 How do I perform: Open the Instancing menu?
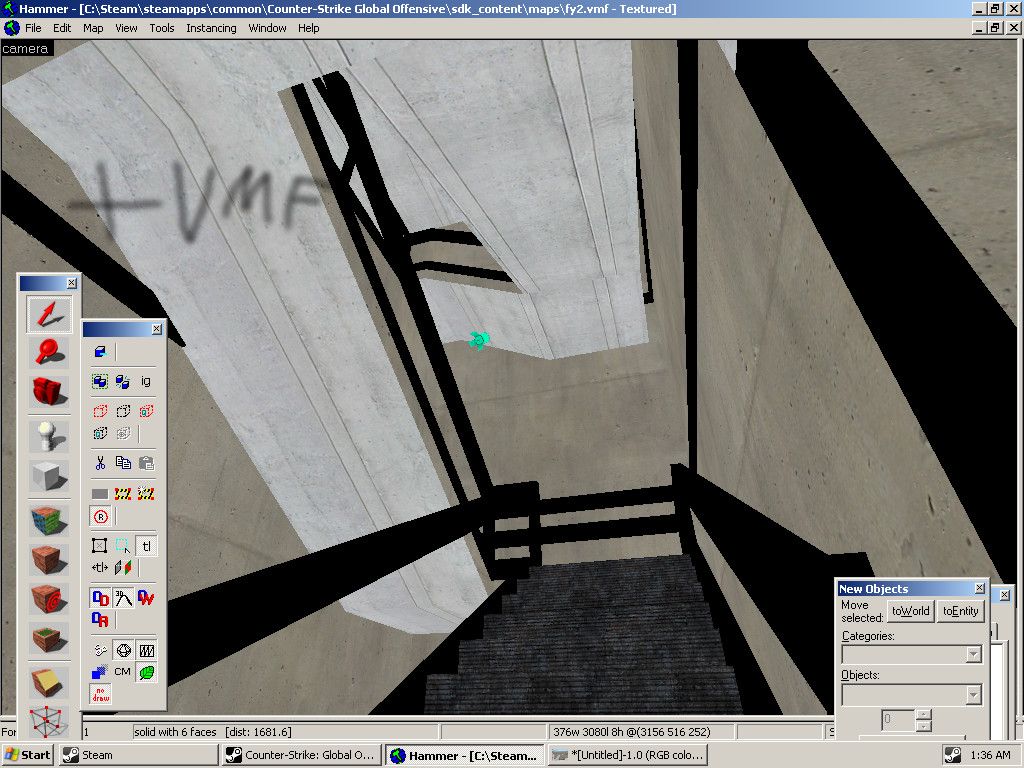coord(211,28)
